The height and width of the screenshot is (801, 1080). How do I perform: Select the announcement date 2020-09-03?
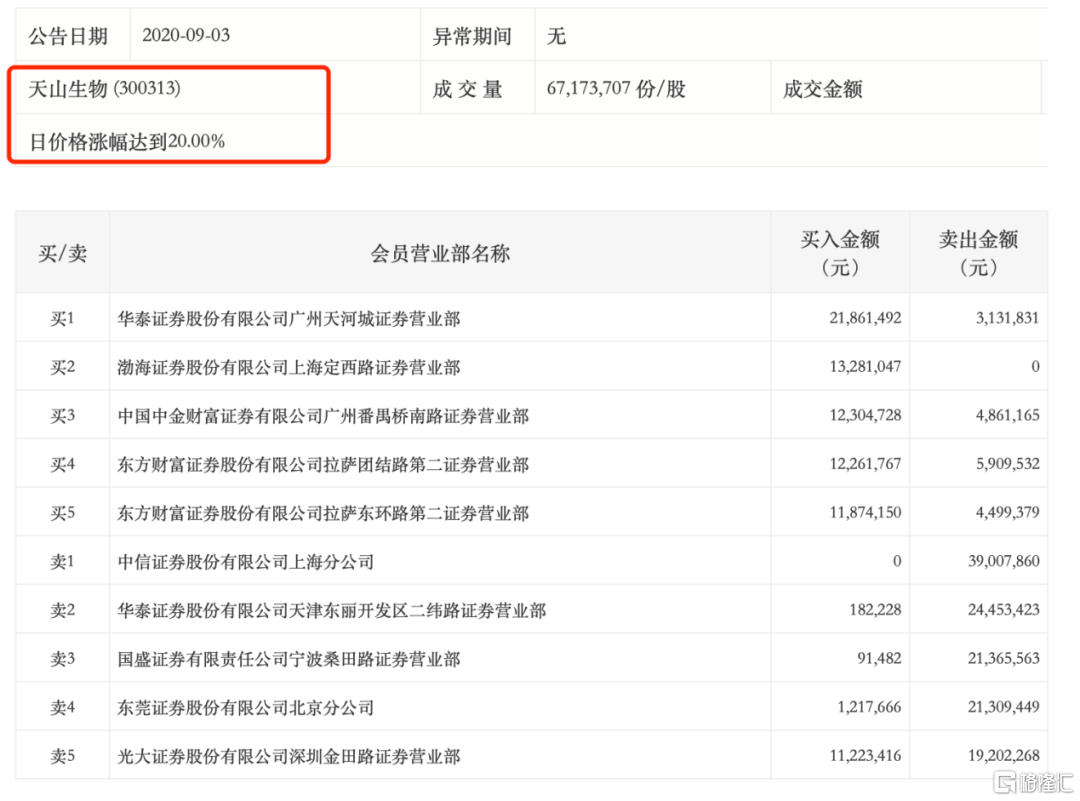tap(186, 35)
